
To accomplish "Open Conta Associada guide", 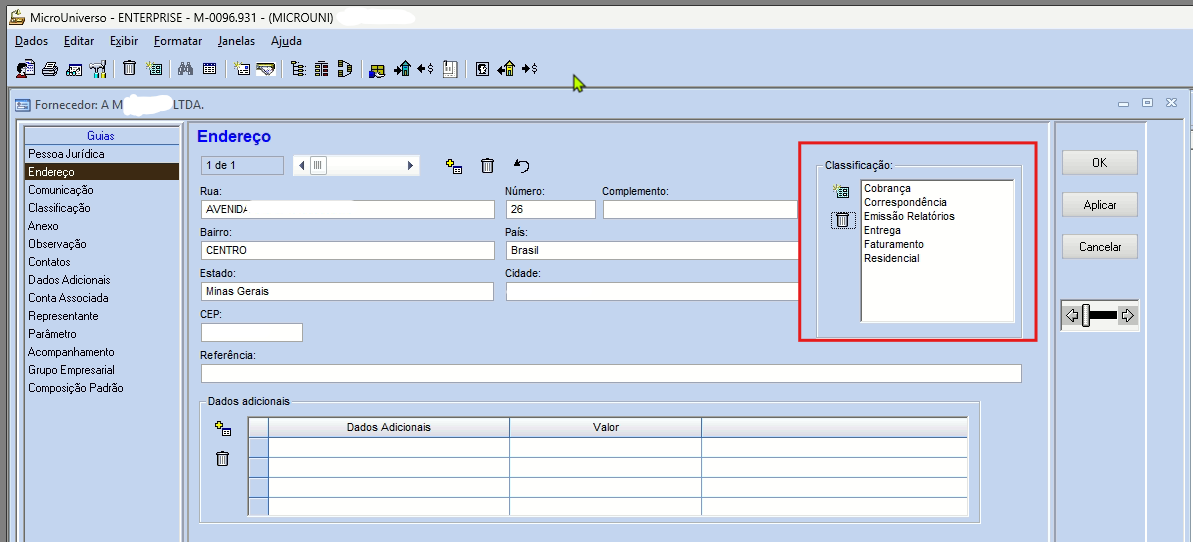I will tap(101, 298).
